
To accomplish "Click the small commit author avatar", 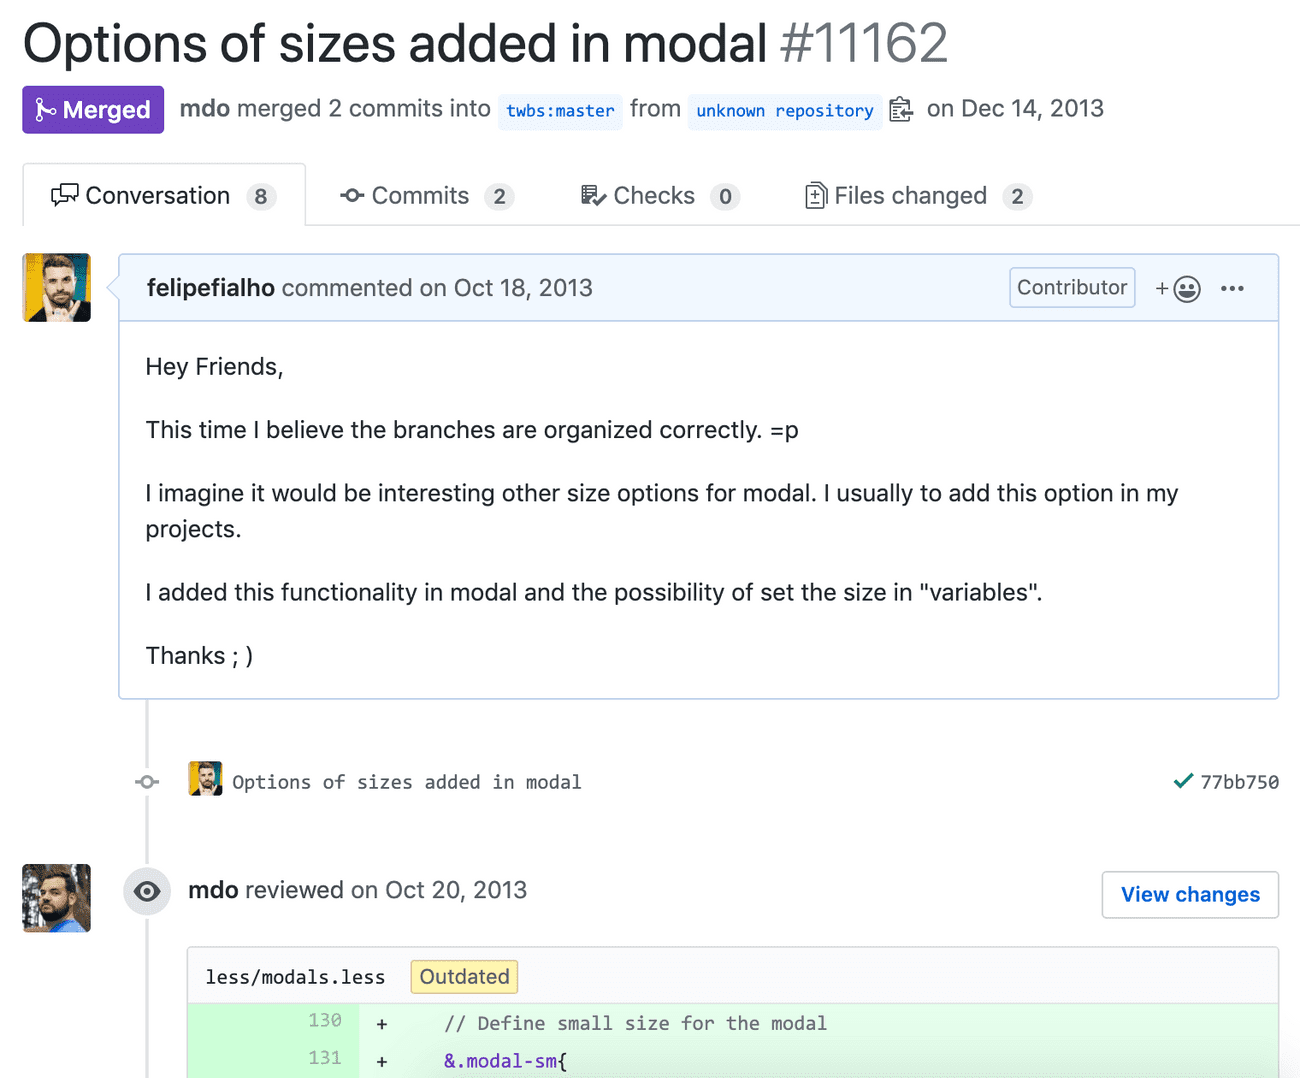I will 205,779.
